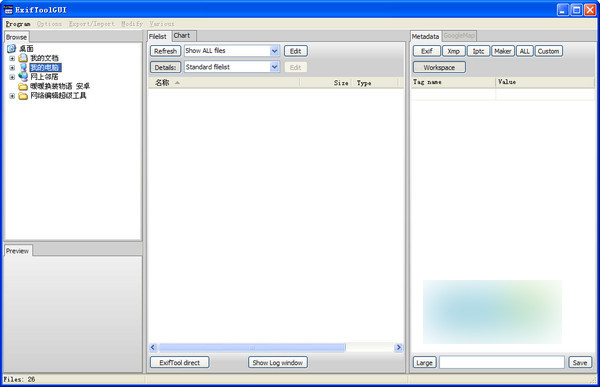Click the Show Log window button
The width and height of the screenshot is (600, 387).
click(277, 363)
